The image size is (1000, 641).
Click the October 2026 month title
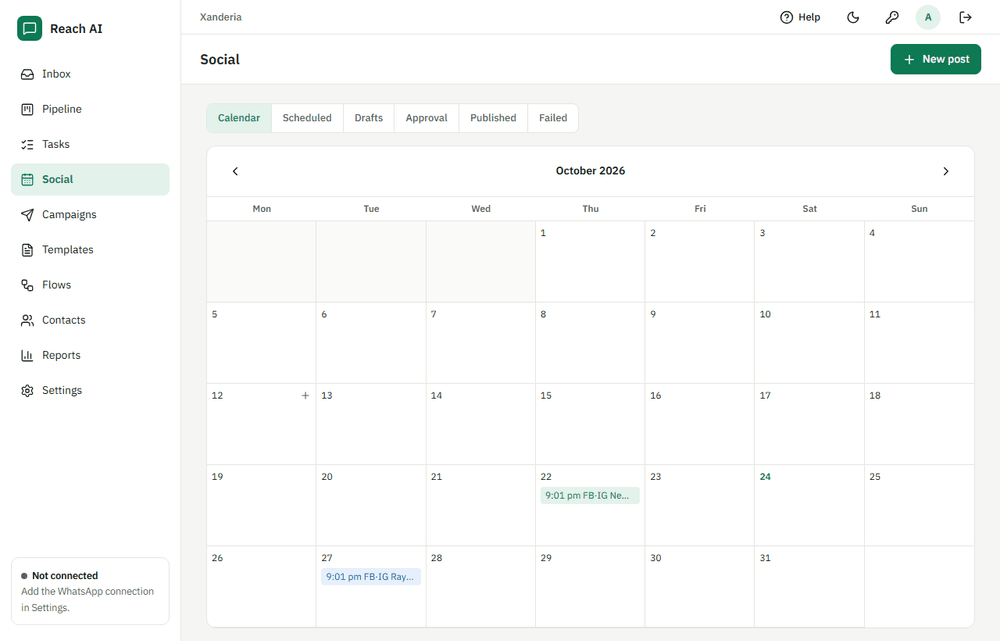point(590,171)
